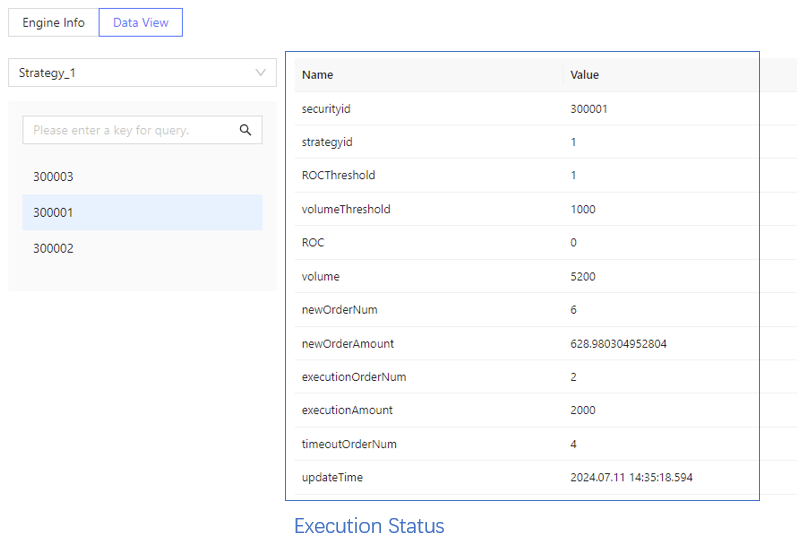This screenshot has height=545, width=797.
Task: Click the Name column header
Action: (x=318, y=75)
